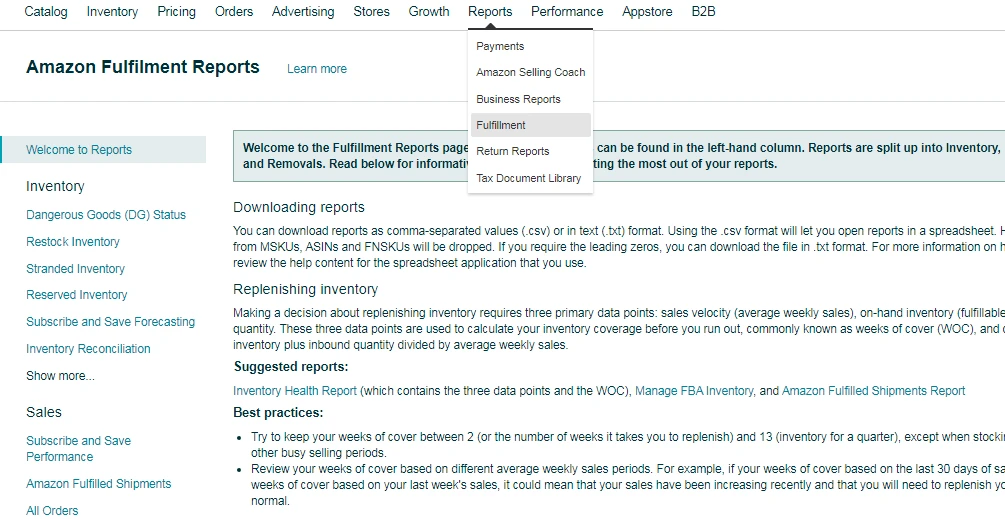Open the Appstore menu
This screenshot has height=519, width=1005.
click(x=647, y=12)
